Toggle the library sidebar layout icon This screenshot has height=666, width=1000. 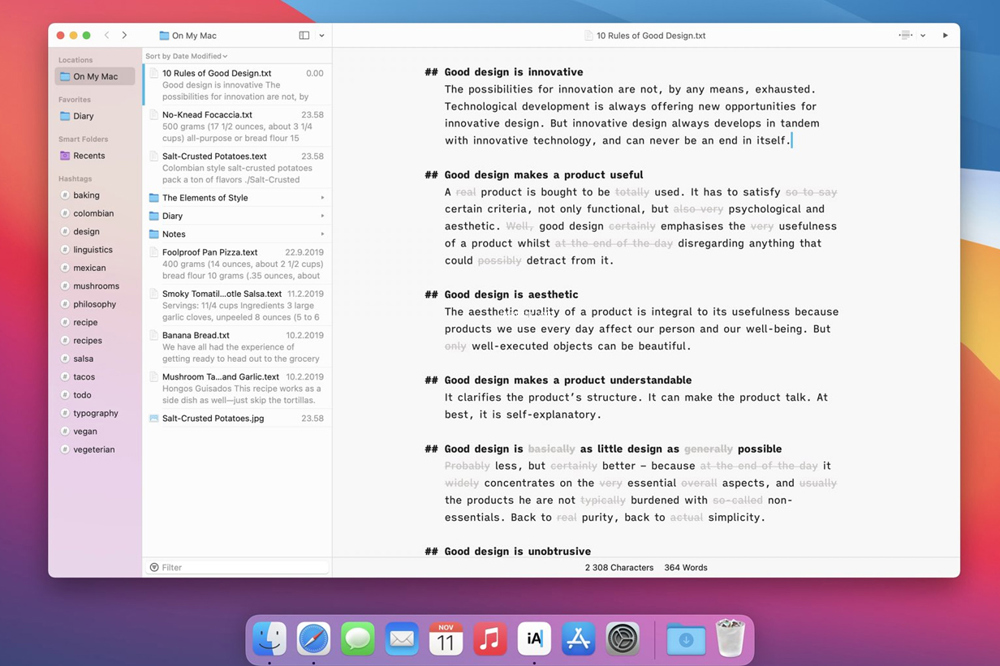[304, 35]
